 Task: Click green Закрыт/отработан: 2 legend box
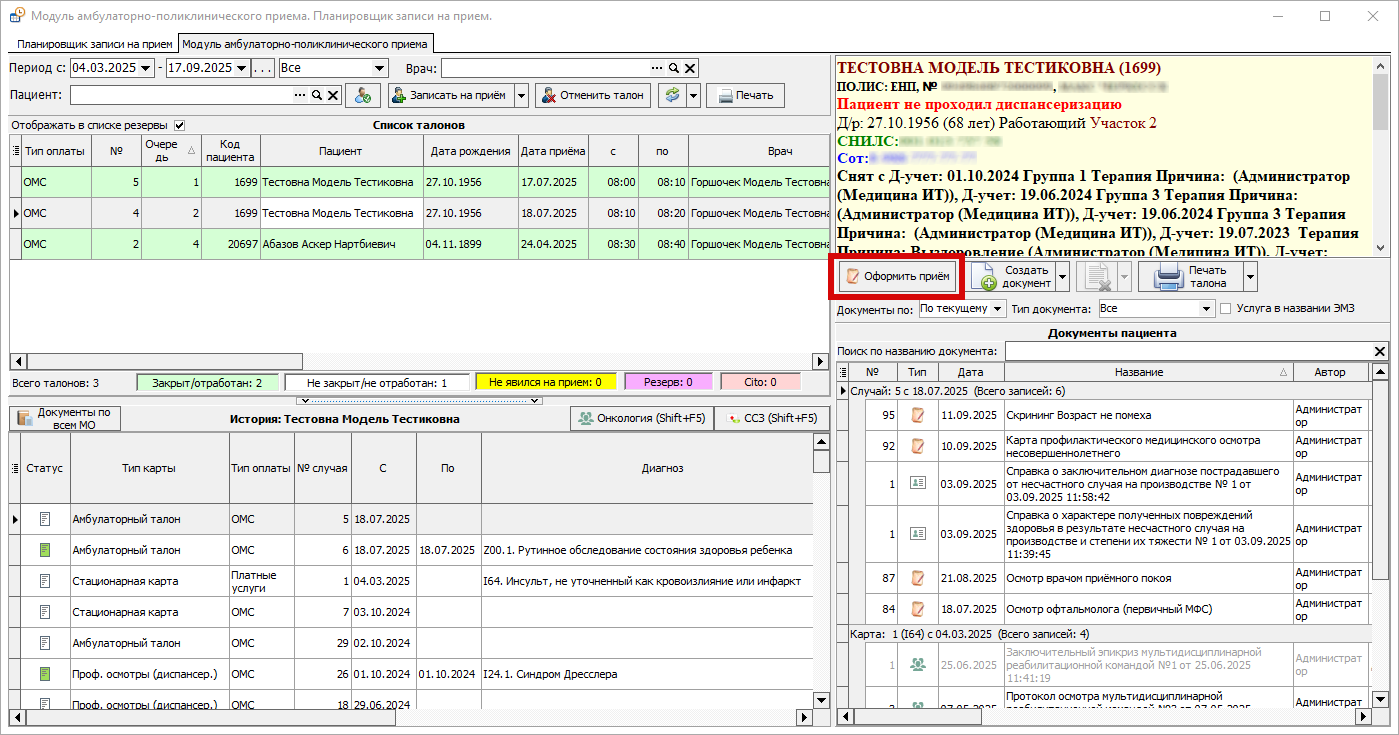(207, 382)
